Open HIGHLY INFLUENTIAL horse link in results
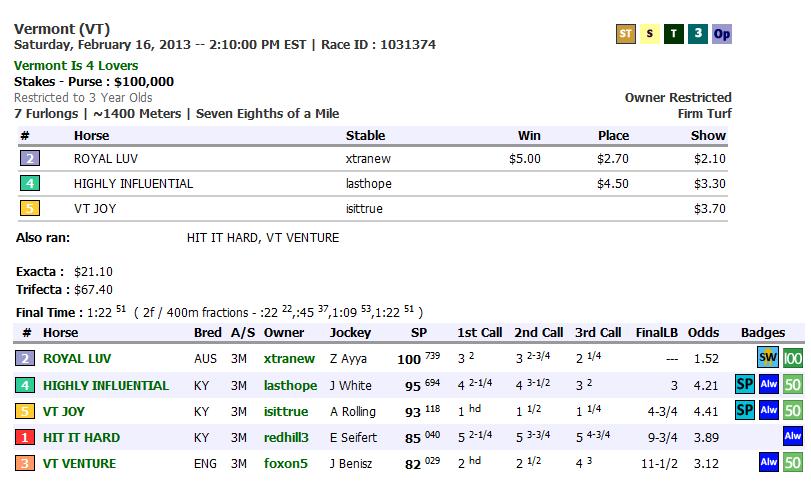Screen dimensions: 811x488 105,385
